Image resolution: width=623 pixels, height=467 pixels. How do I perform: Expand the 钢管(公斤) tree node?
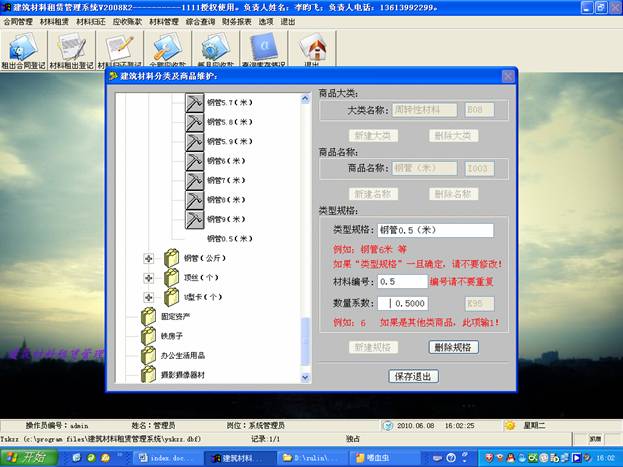click(148, 259)
